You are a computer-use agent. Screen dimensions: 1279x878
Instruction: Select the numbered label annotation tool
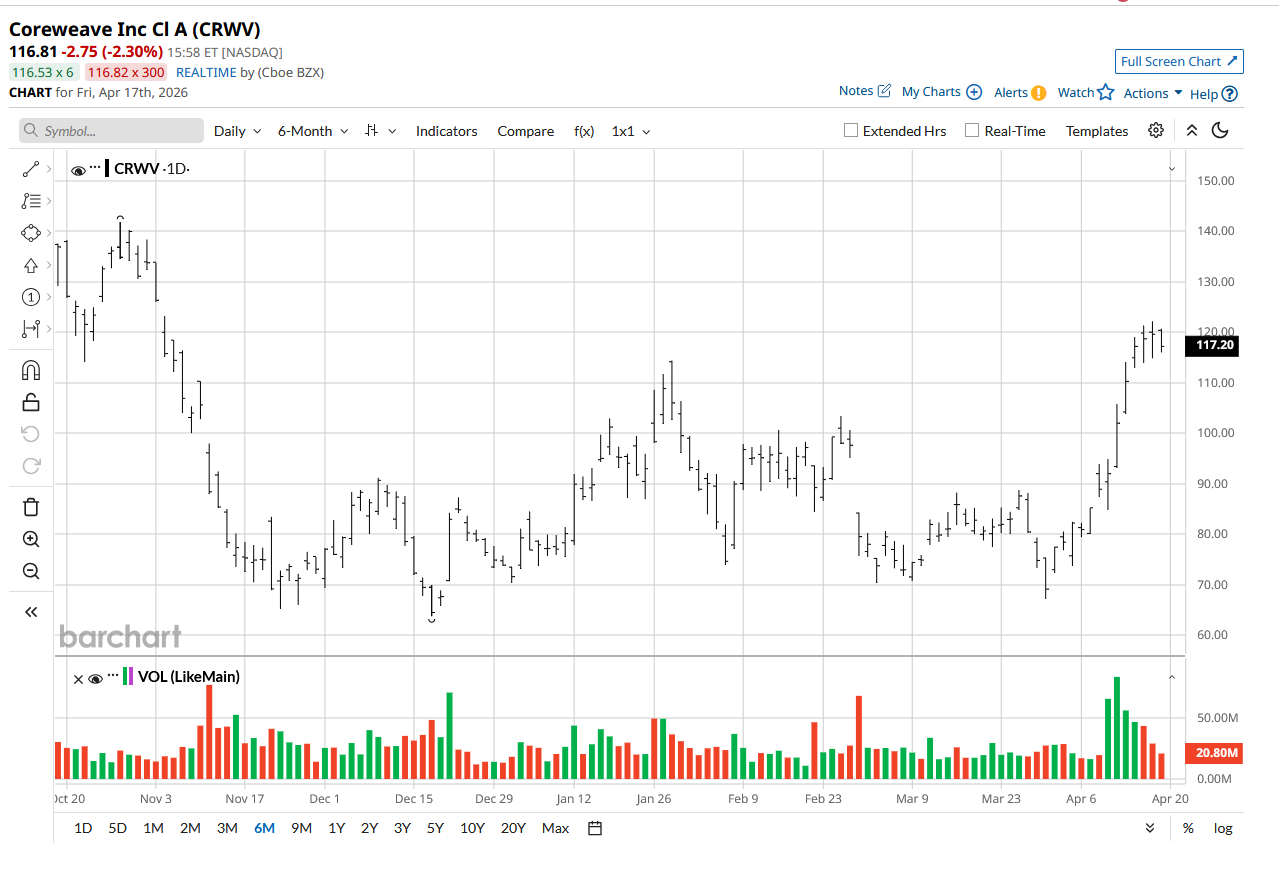coord(30,297)
